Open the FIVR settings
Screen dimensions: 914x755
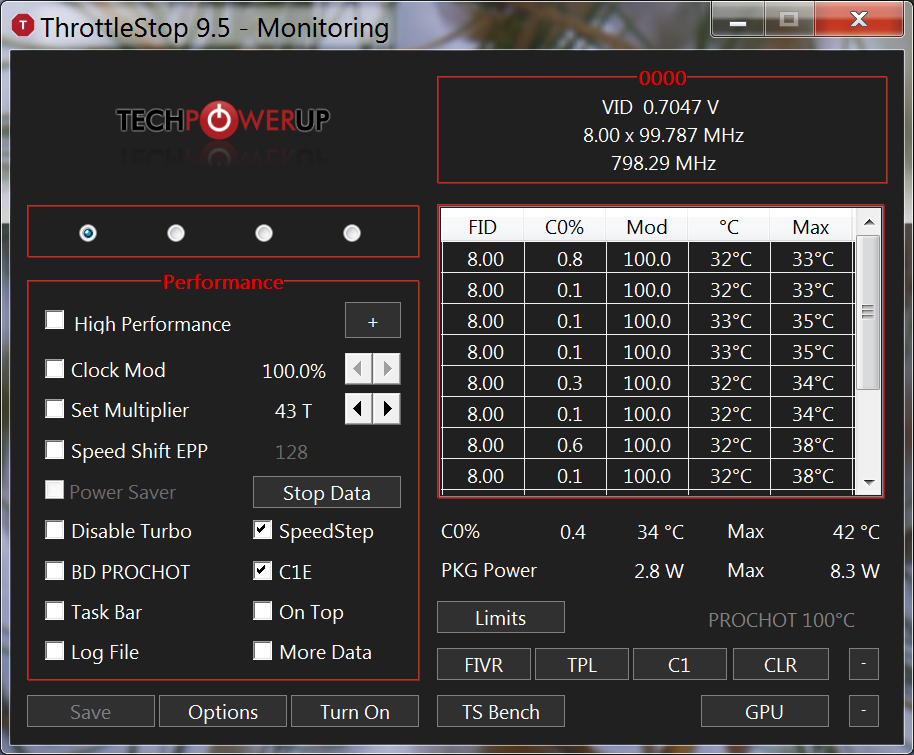[x=484, y=664]
